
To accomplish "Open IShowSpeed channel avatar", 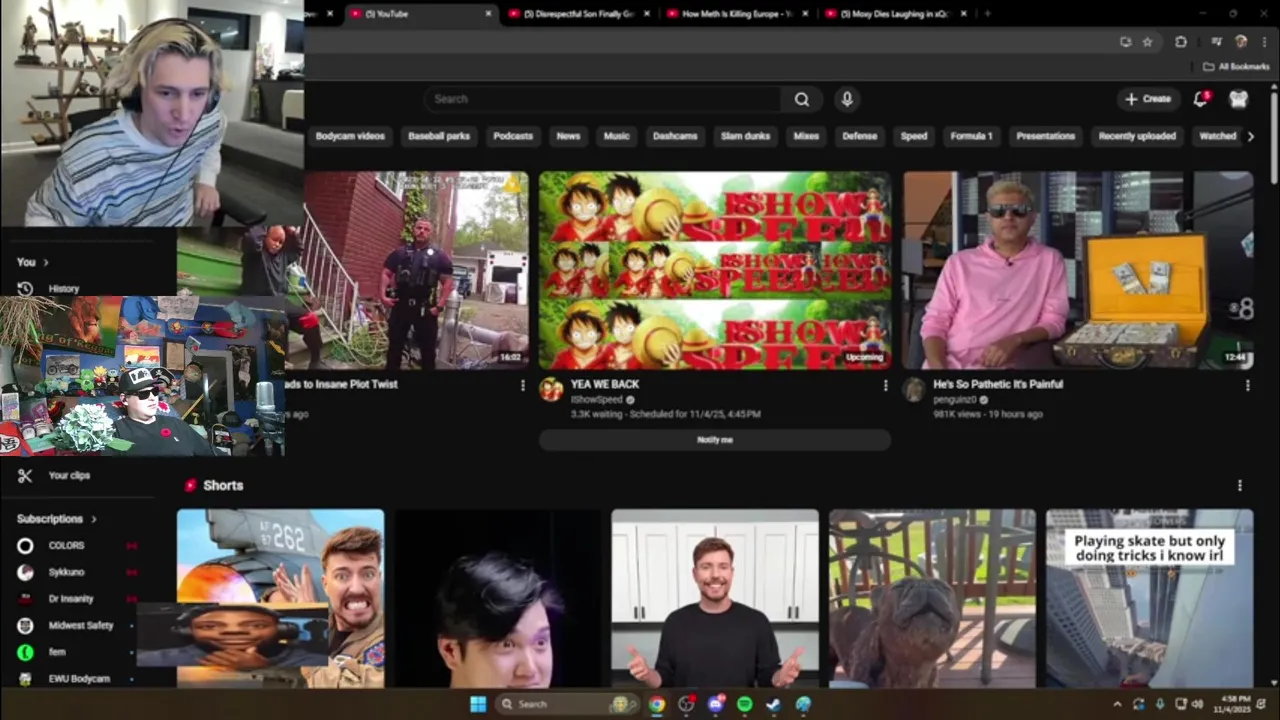I will [551, 389].
